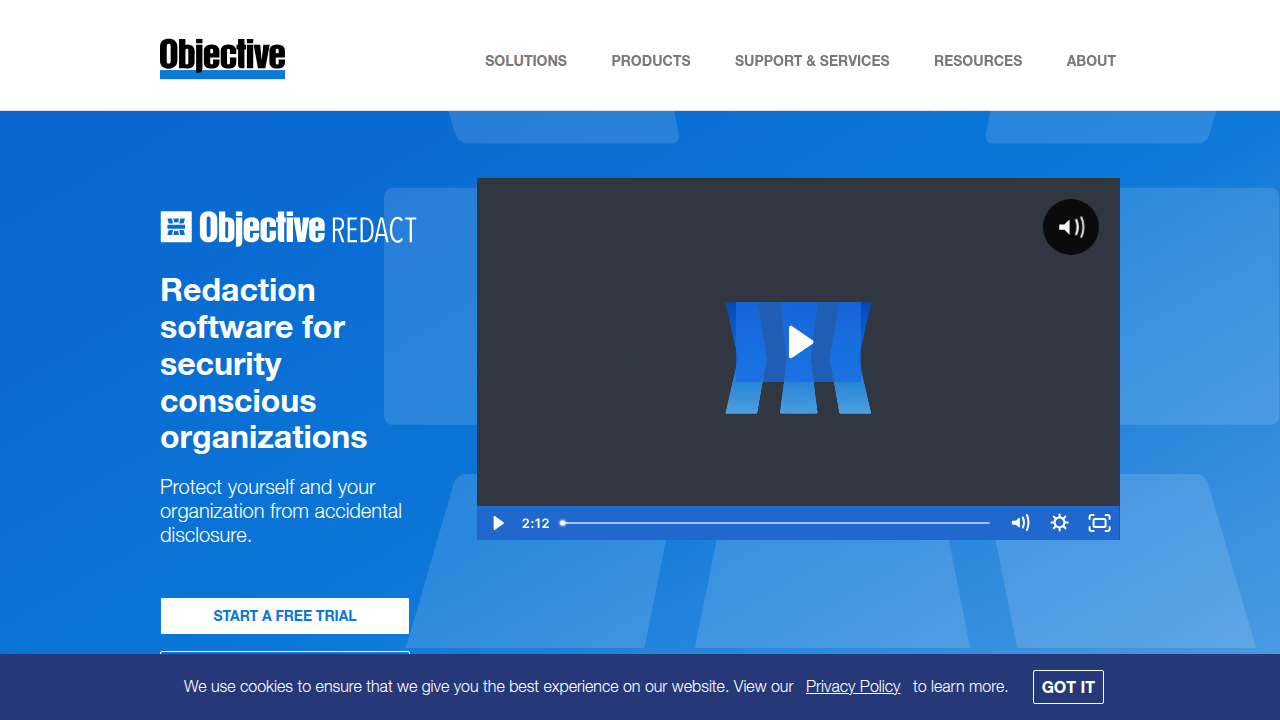Click Start a Free Trial button
Viewport: 1280px width, 720px height.
coord(285,616)
